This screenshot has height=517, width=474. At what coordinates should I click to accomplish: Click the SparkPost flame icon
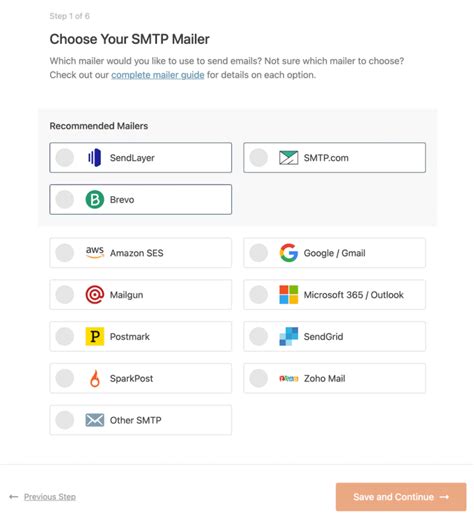(x=95, y=378)
